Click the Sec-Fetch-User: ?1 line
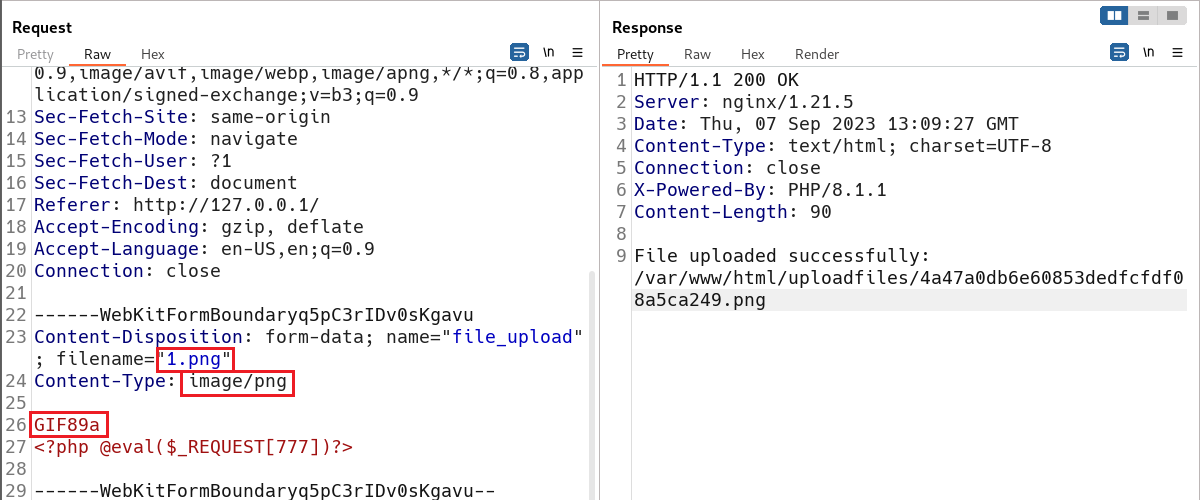This screenshot has height=500, width=1200. (133, 161)
